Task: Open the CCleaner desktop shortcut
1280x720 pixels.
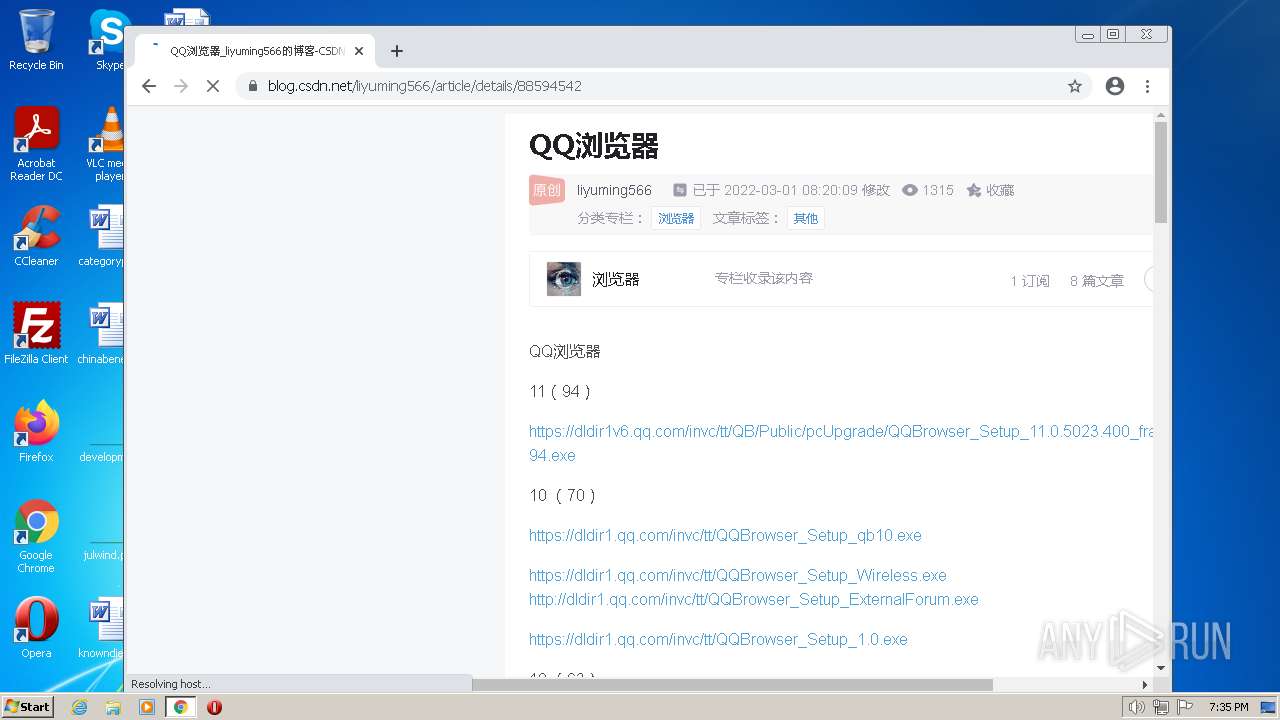Action: click(x=36, y=236)
